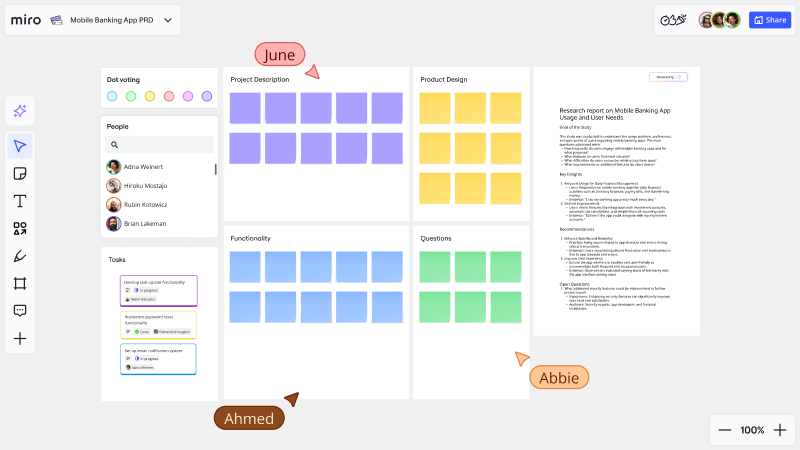Expand the Mobile Banking App PRD dropdown

point(168,20)
